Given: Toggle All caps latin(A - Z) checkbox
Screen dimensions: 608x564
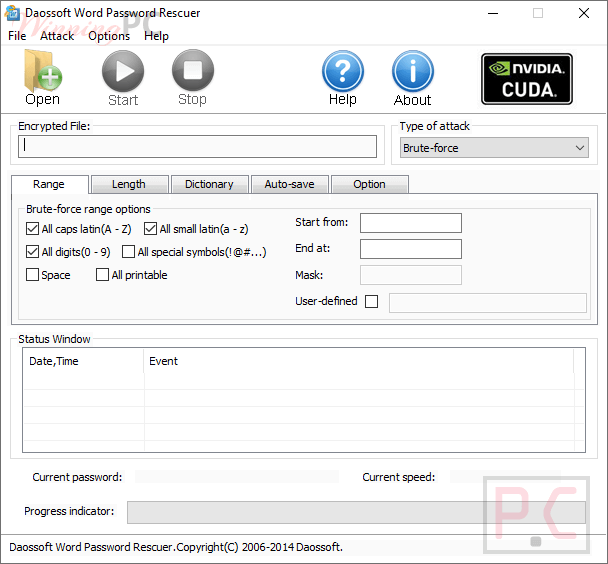Looking at the screenshot, I should (32, 229).
